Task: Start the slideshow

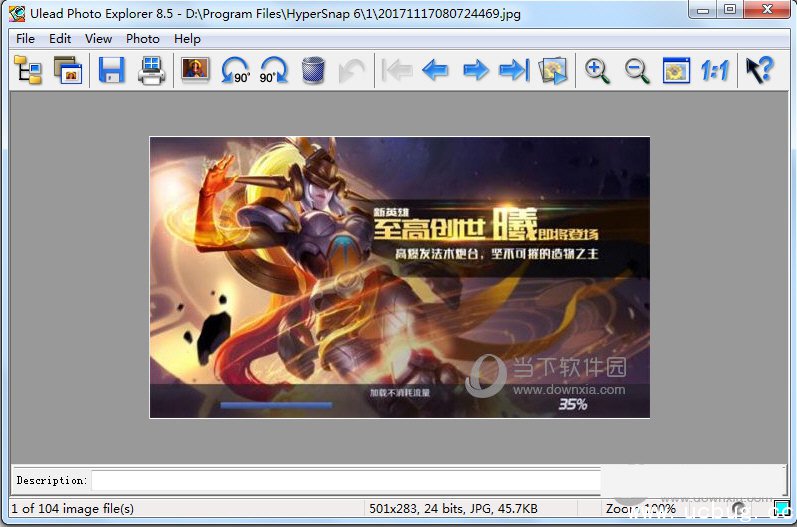Action: (x=553, y=71)
